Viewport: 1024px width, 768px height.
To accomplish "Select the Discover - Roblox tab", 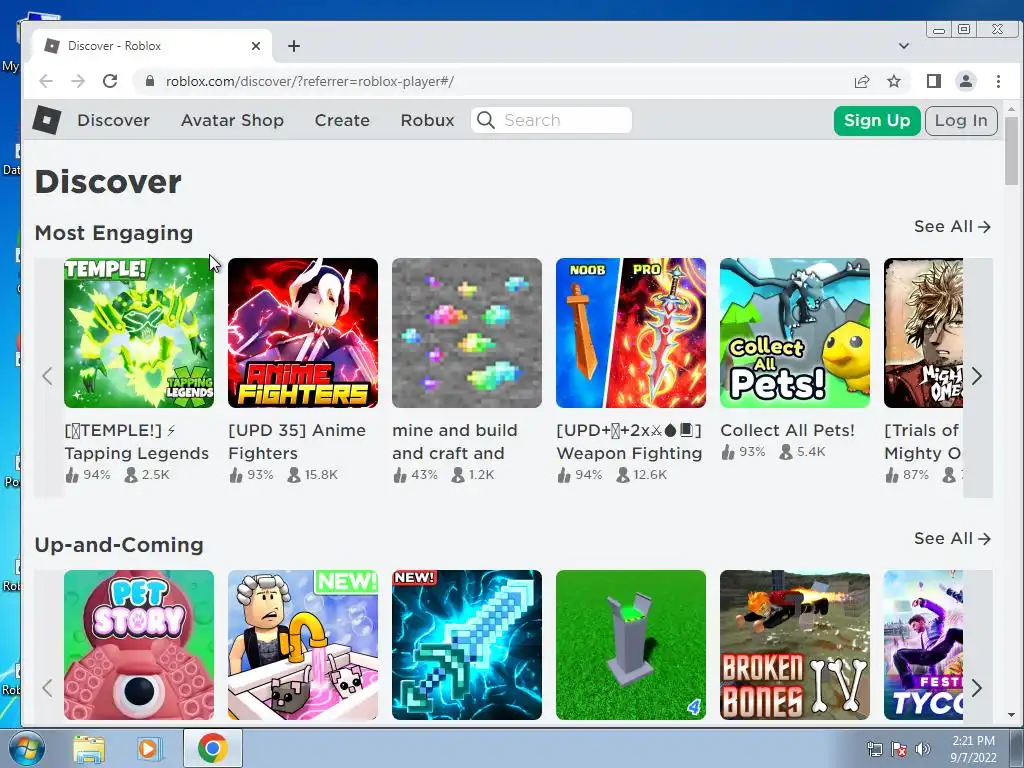I will coord(152,46).
